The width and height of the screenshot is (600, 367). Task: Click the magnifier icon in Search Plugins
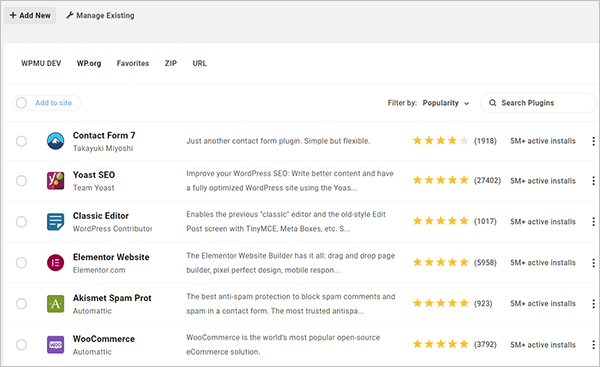click(x=492, y=103)
